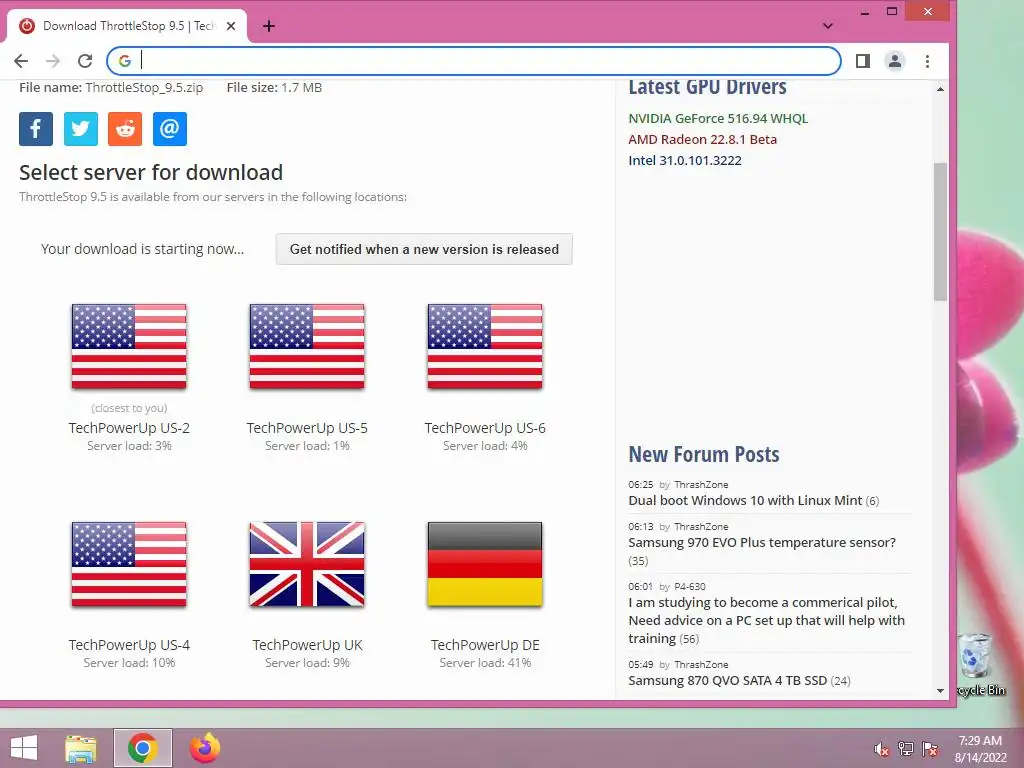Share by email at-sign icon
Viewport: 1024px width, 768px height.
[170, 129]
